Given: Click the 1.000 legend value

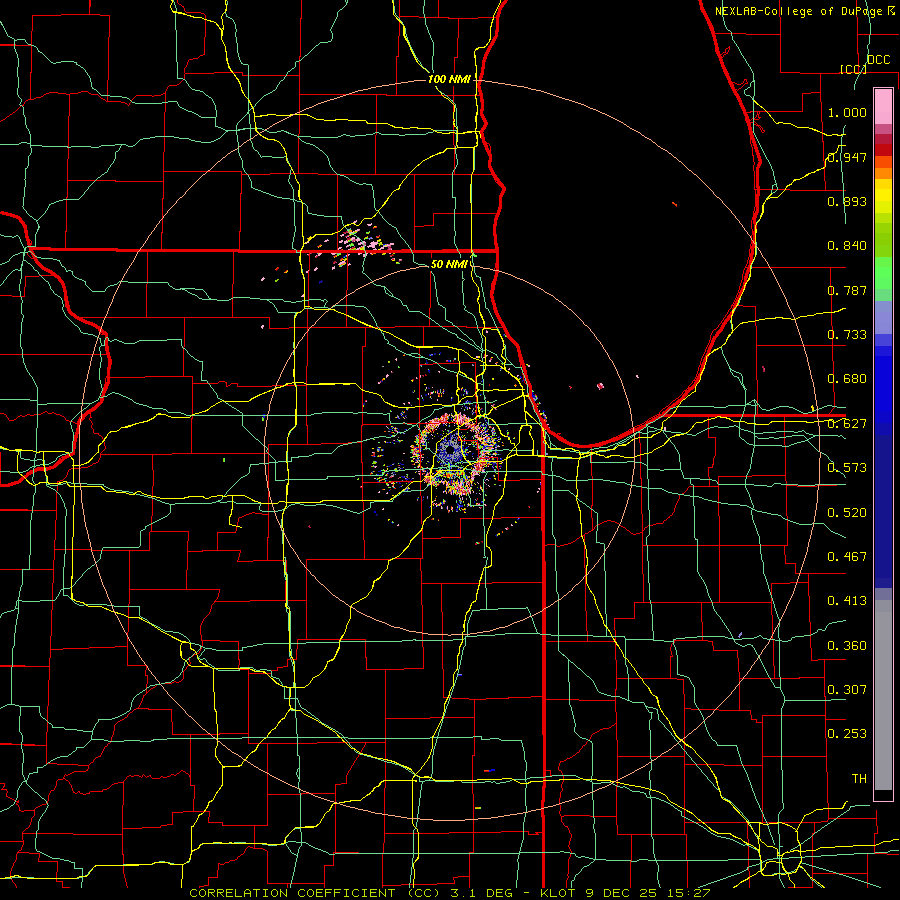Looking at the screenshot, I should pyautogui.click(x=847, y=112).
